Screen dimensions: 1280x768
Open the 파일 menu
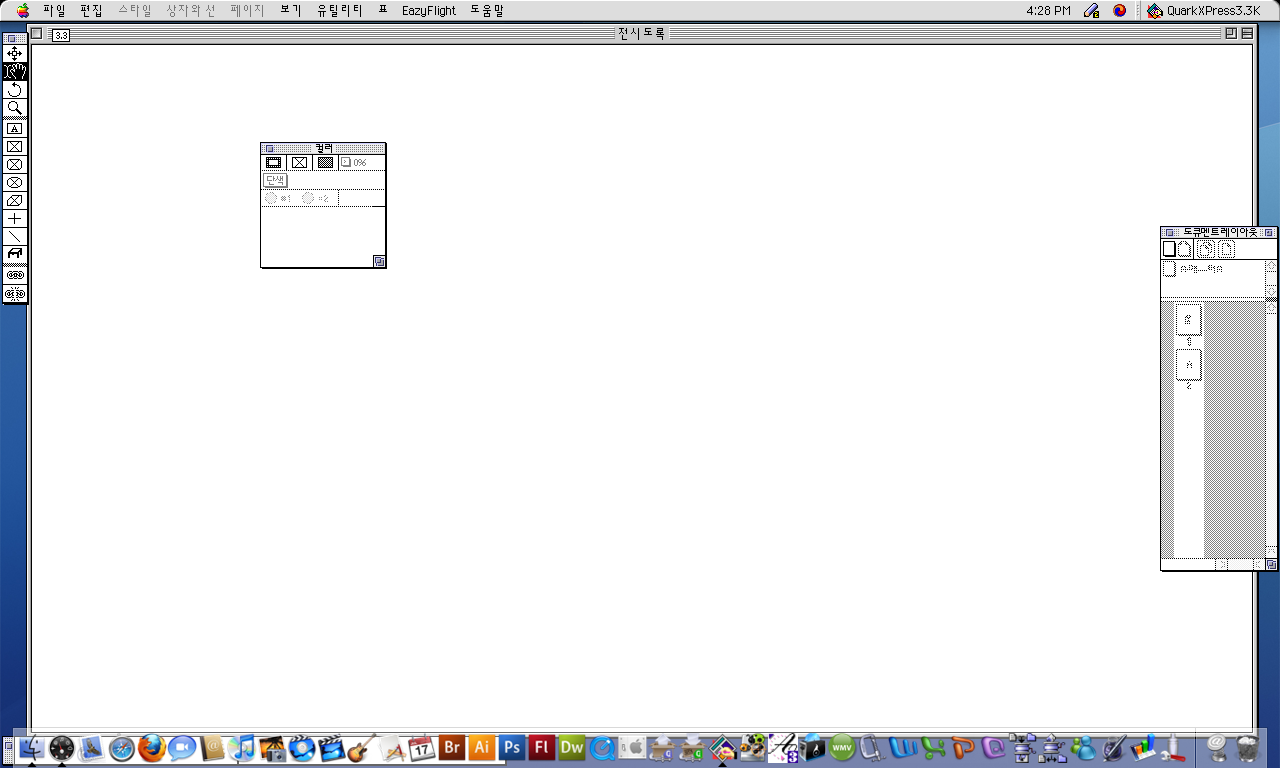(x=54, y=11)
